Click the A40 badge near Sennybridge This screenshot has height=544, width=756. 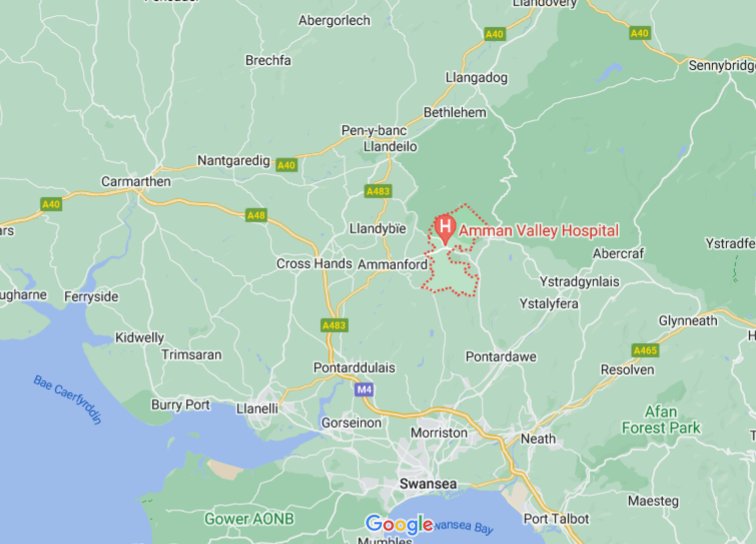tap(640, 33)
